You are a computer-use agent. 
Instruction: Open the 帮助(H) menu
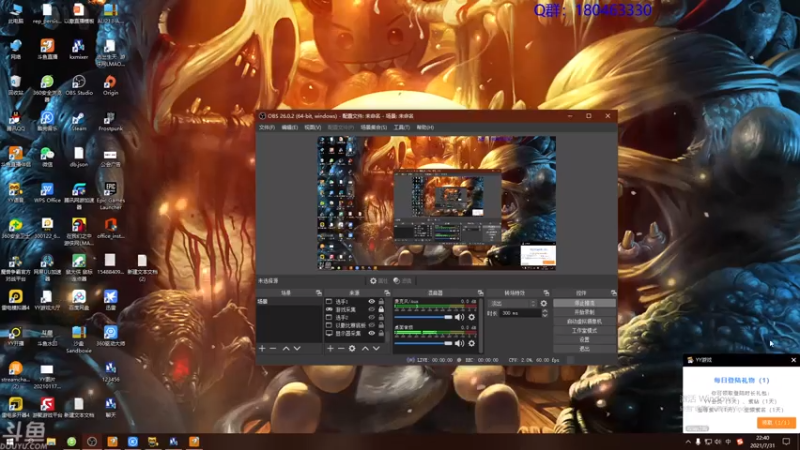click(425, 128)
